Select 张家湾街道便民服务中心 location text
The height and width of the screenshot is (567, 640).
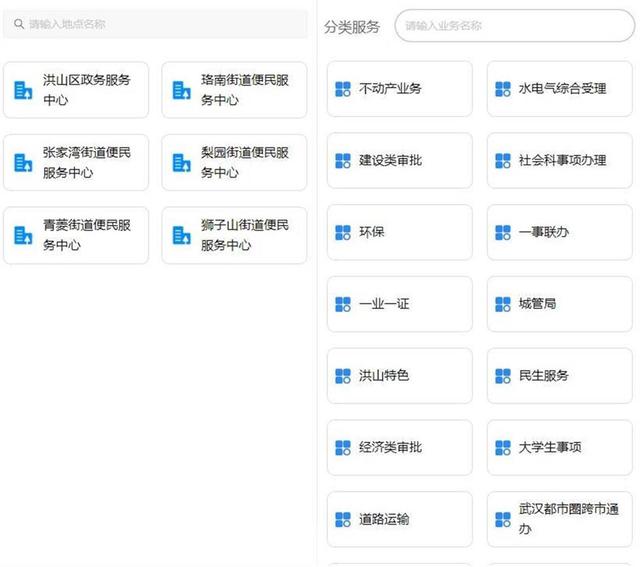(87, 162)
